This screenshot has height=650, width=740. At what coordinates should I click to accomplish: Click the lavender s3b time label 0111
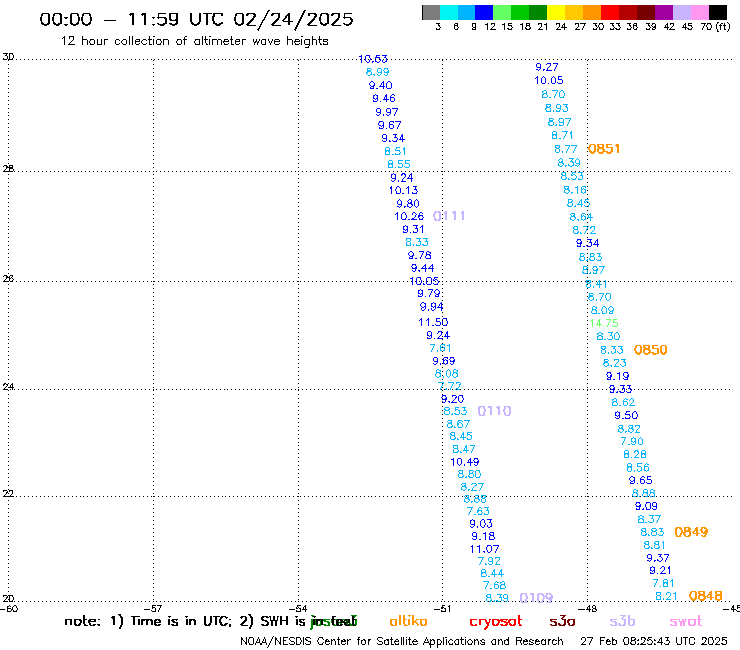[449, 216]
